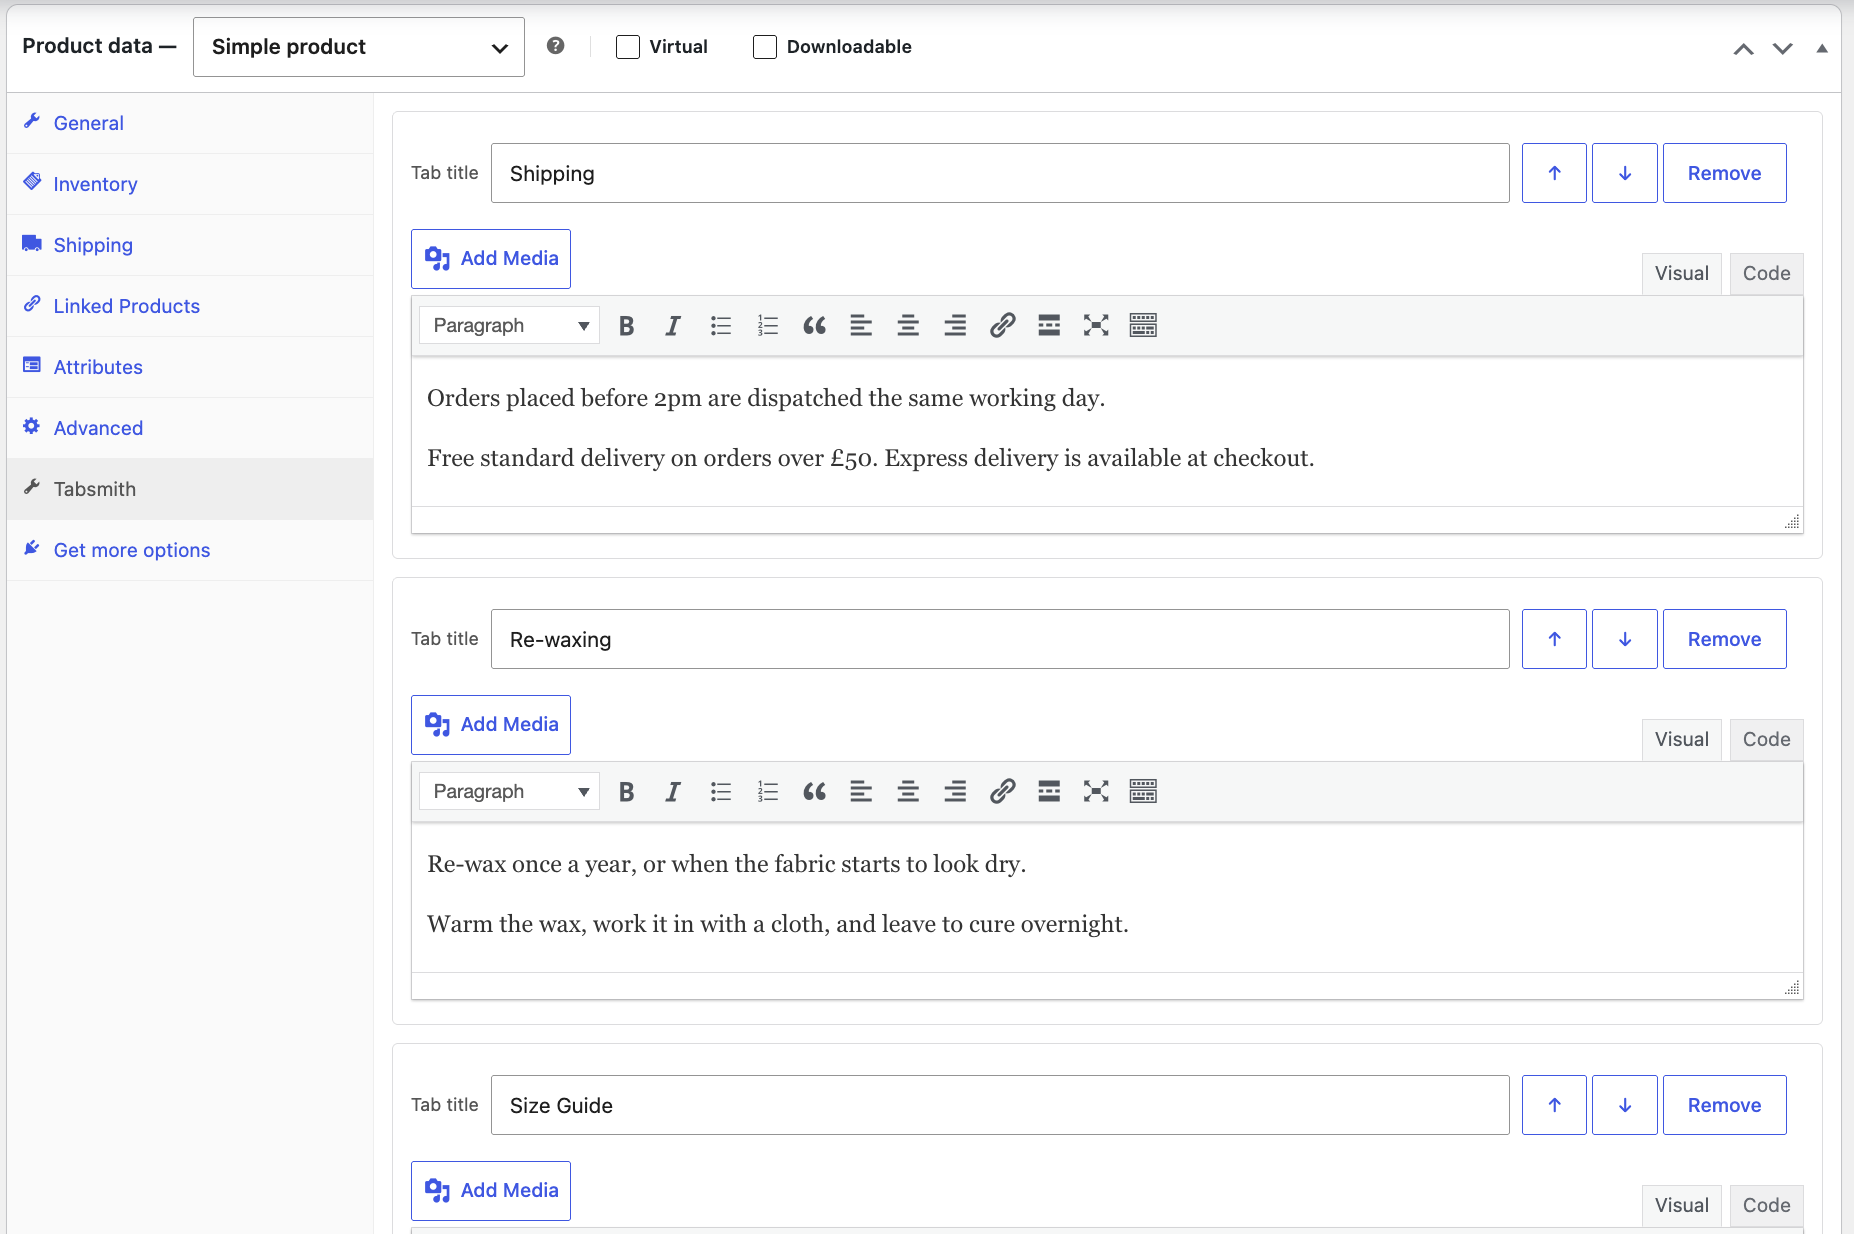Open the Attributes product data tab

[190, 367]
